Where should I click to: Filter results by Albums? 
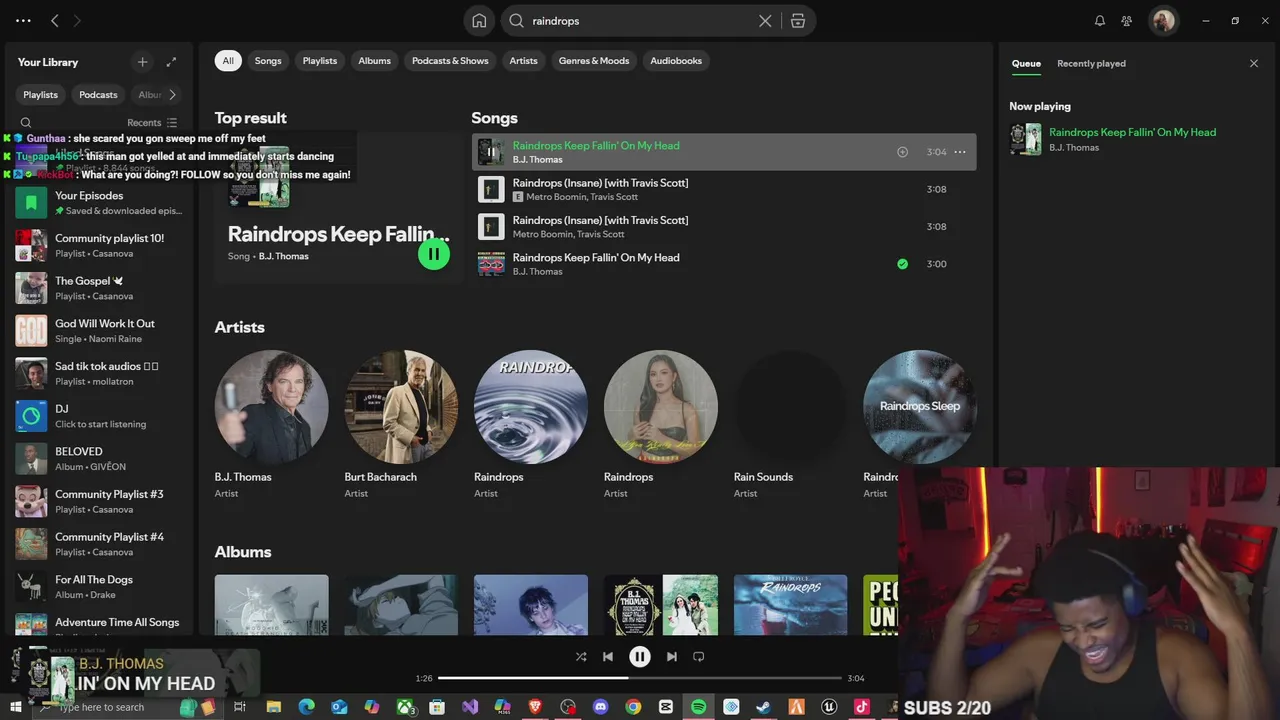pyautogui.click(x=374, y=61)
